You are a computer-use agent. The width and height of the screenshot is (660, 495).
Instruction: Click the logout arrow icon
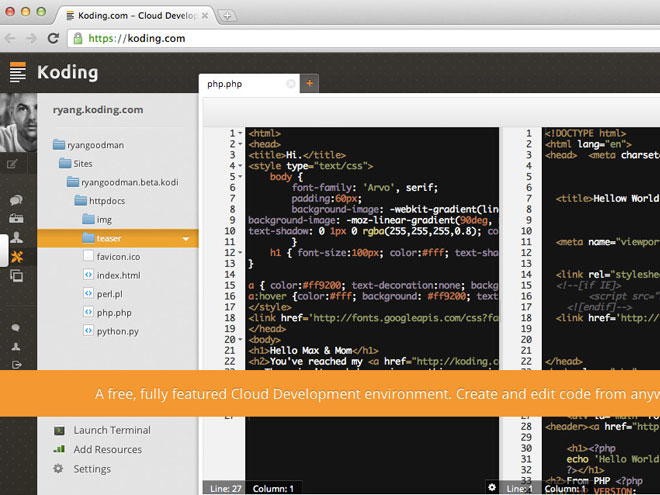16,365
